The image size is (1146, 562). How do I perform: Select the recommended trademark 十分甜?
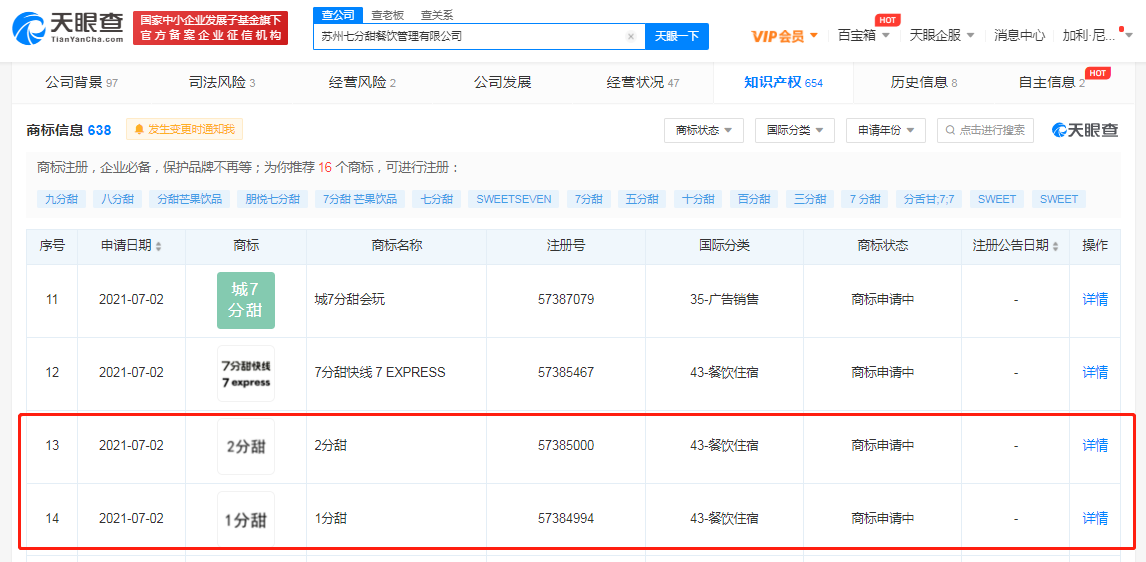(x=698, y=199)
